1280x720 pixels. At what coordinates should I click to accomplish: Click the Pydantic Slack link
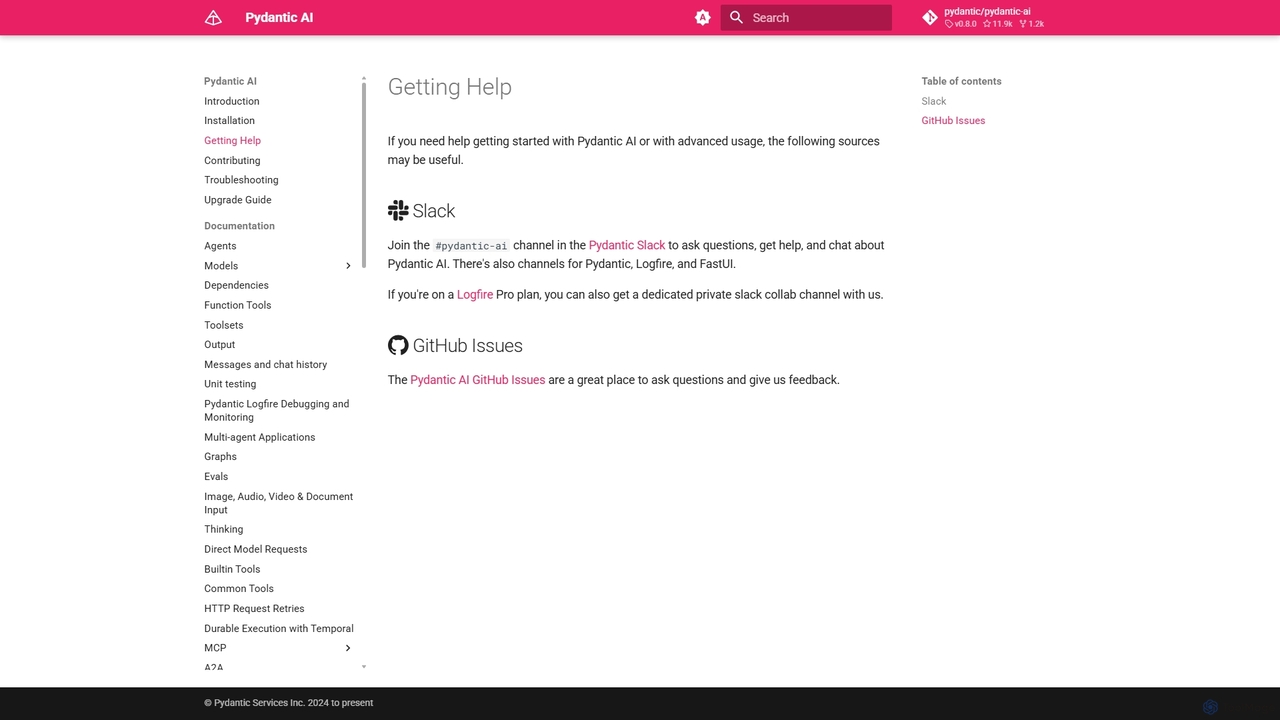[x=627, y=245]
